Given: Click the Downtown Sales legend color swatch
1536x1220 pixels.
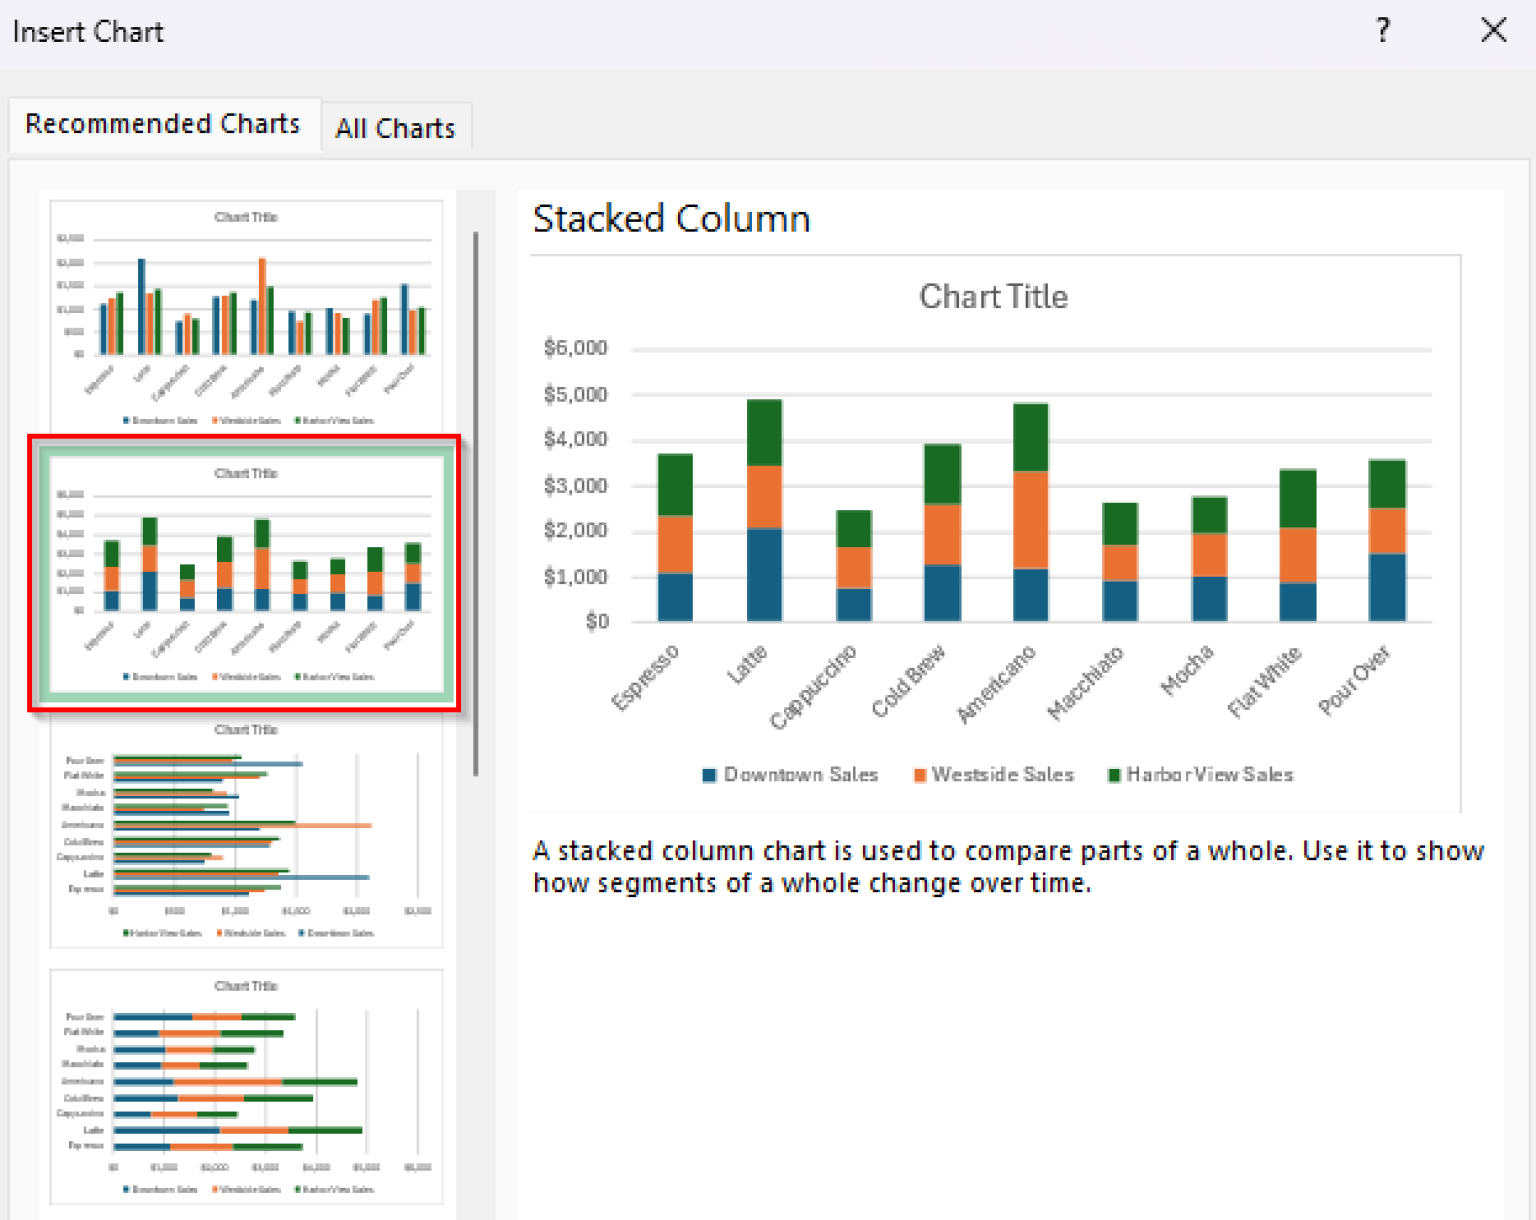Looking at the screenshot, I should pyautogui.click(x=708, y=774).
